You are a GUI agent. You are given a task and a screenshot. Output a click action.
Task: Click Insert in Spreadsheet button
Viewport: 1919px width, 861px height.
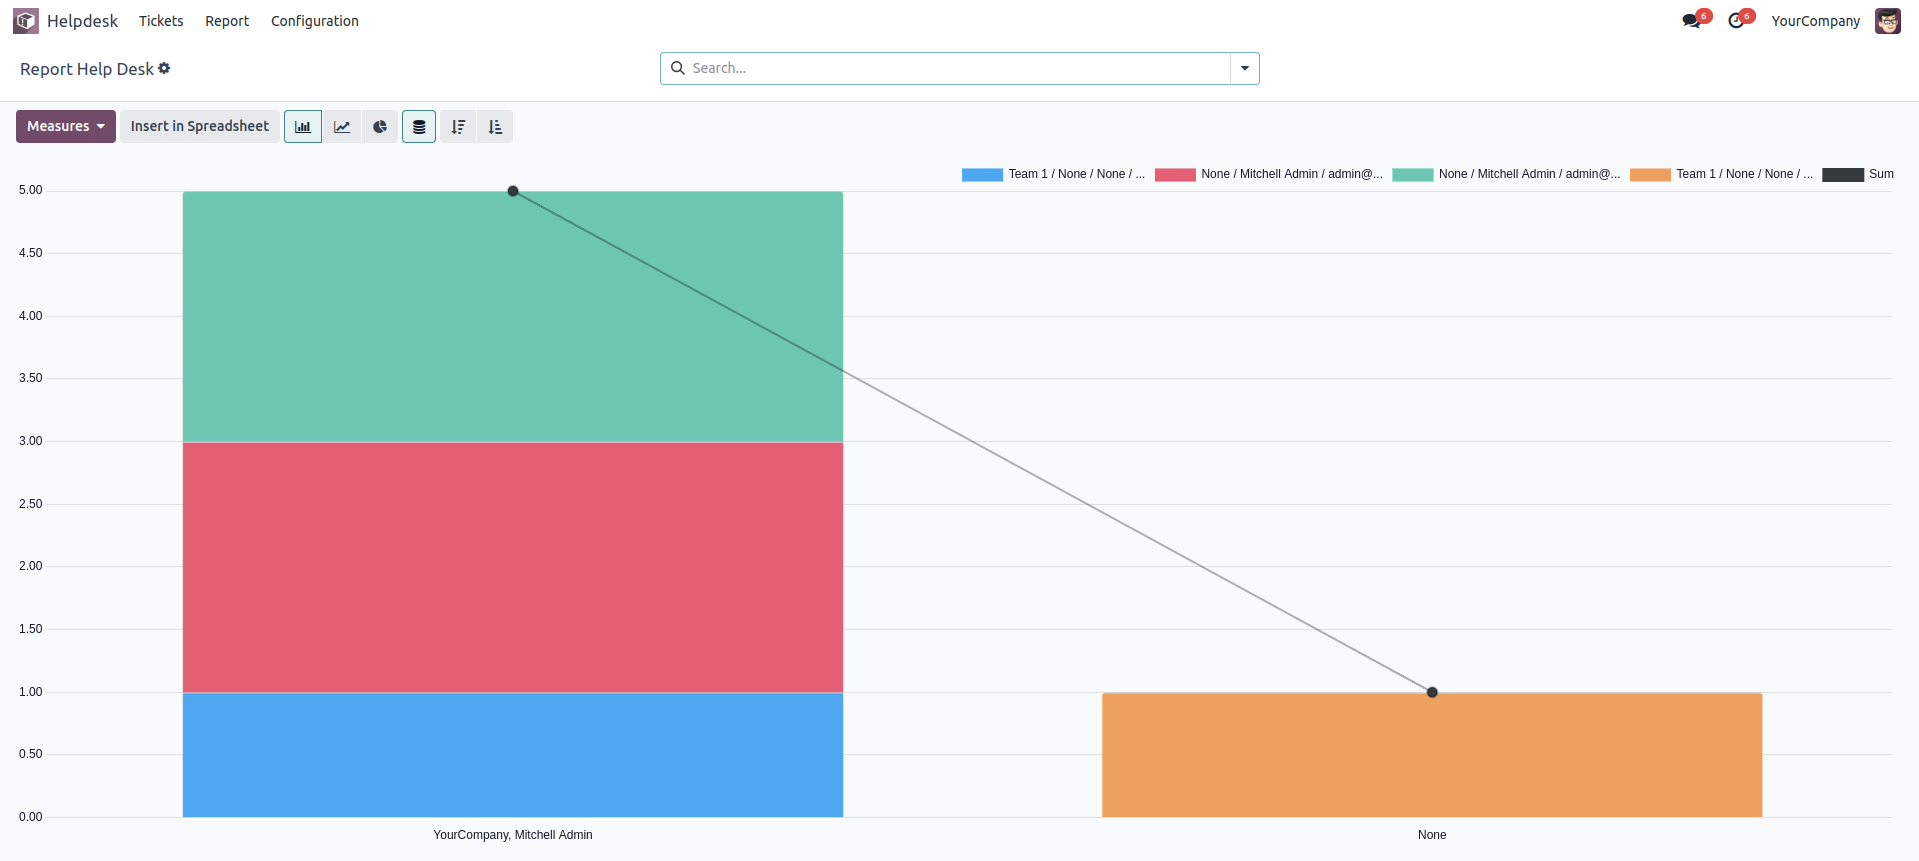200,127
